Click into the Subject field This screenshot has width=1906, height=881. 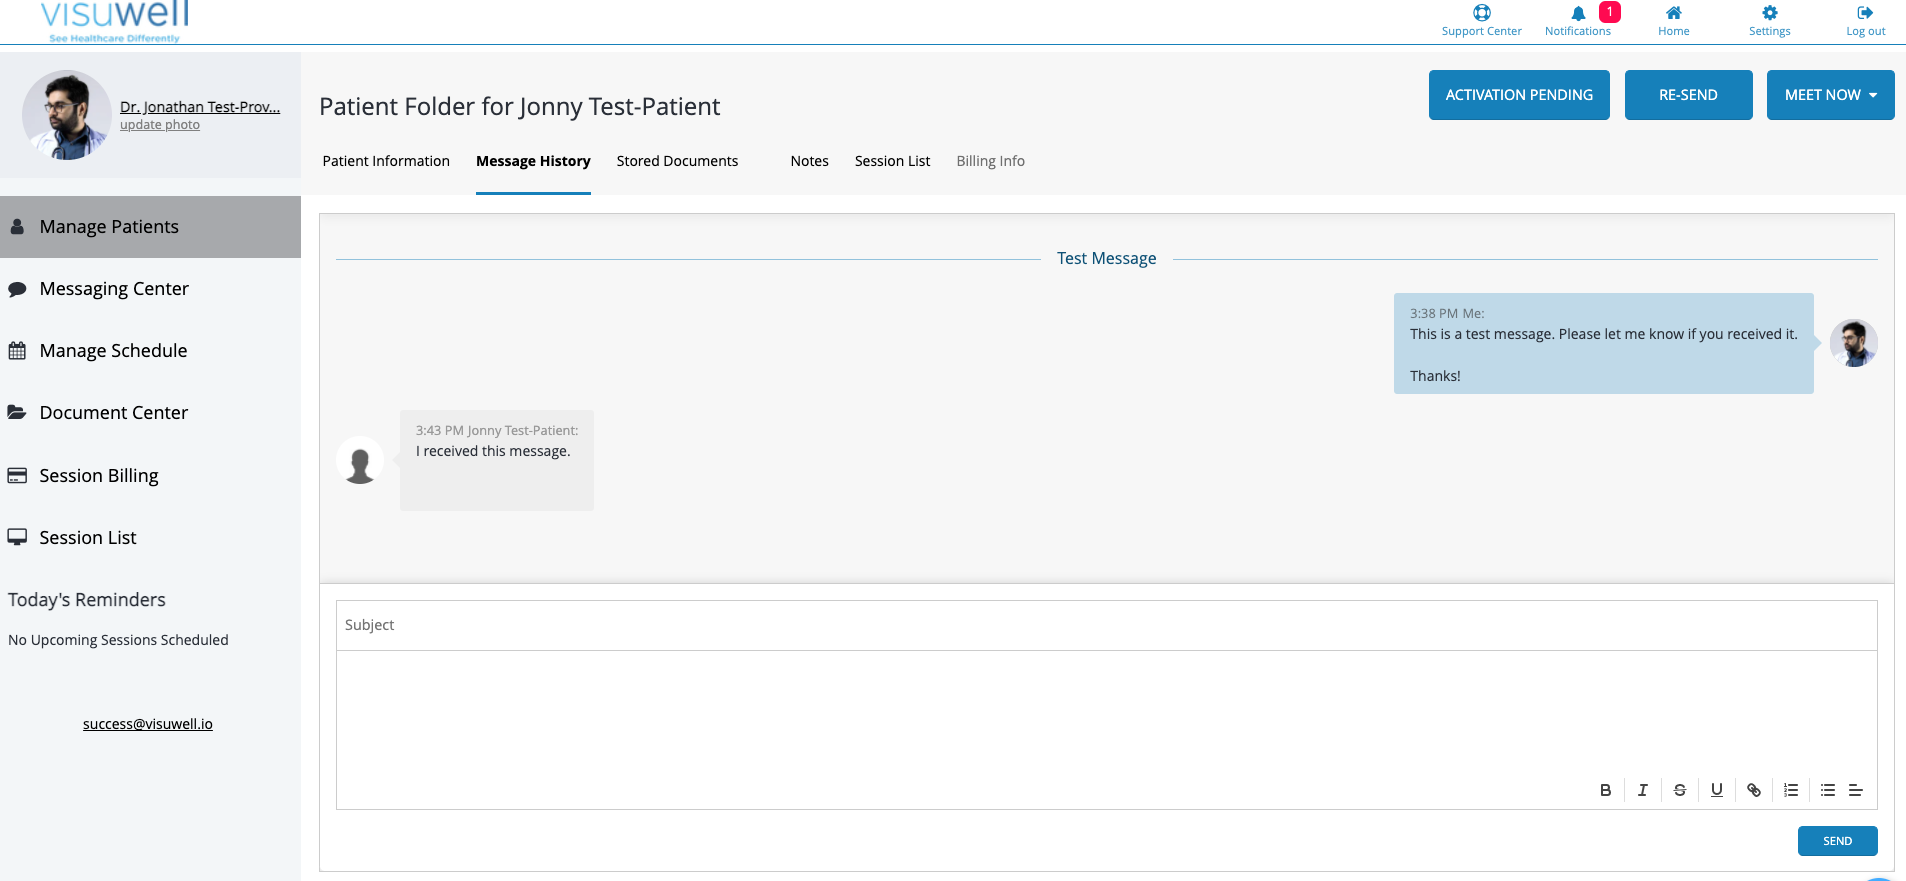click(1106, 625)
